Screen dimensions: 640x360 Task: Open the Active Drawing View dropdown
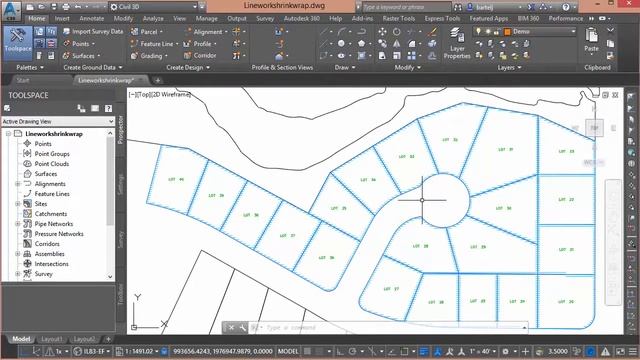tap(58, 121)
